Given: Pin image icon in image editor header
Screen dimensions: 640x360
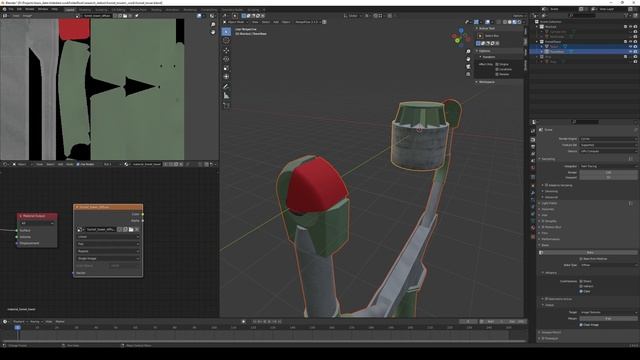Looking at the screenshot, I should click(x=137, y=16).
